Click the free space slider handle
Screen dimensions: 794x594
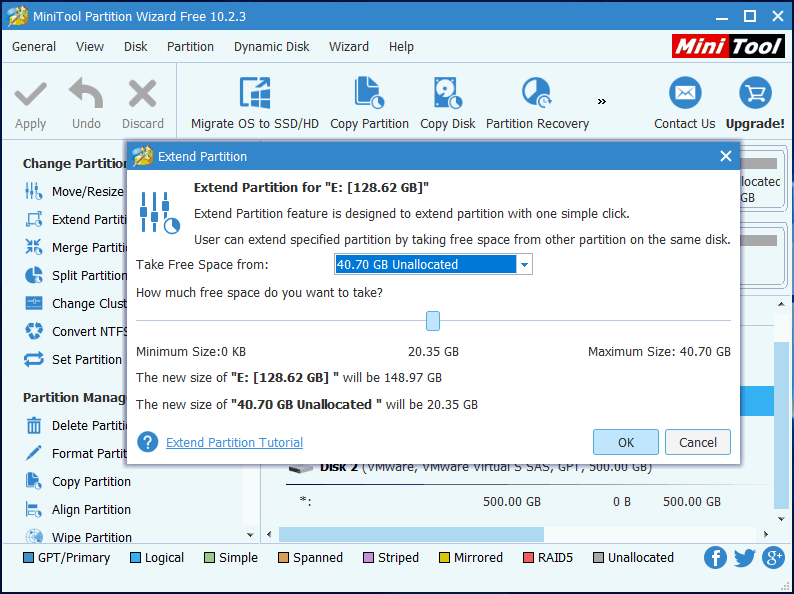point(433,321)
